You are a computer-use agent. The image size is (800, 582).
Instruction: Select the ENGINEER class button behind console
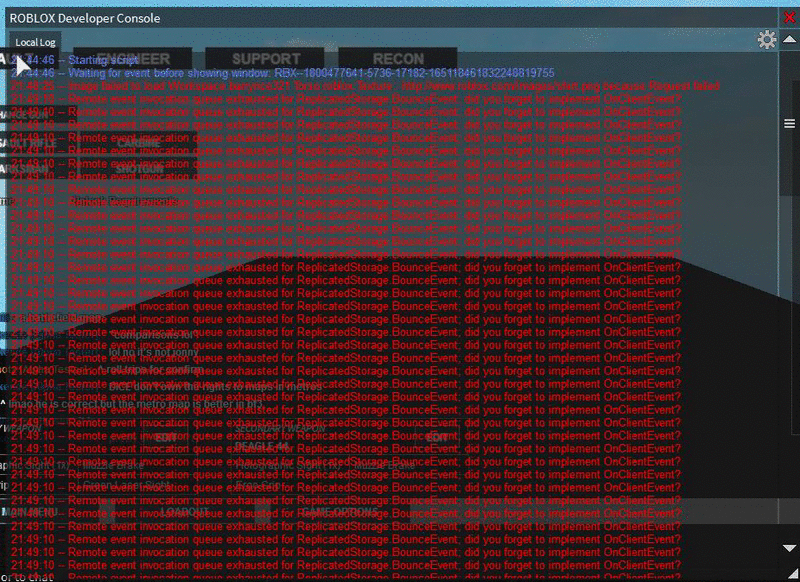133,58
